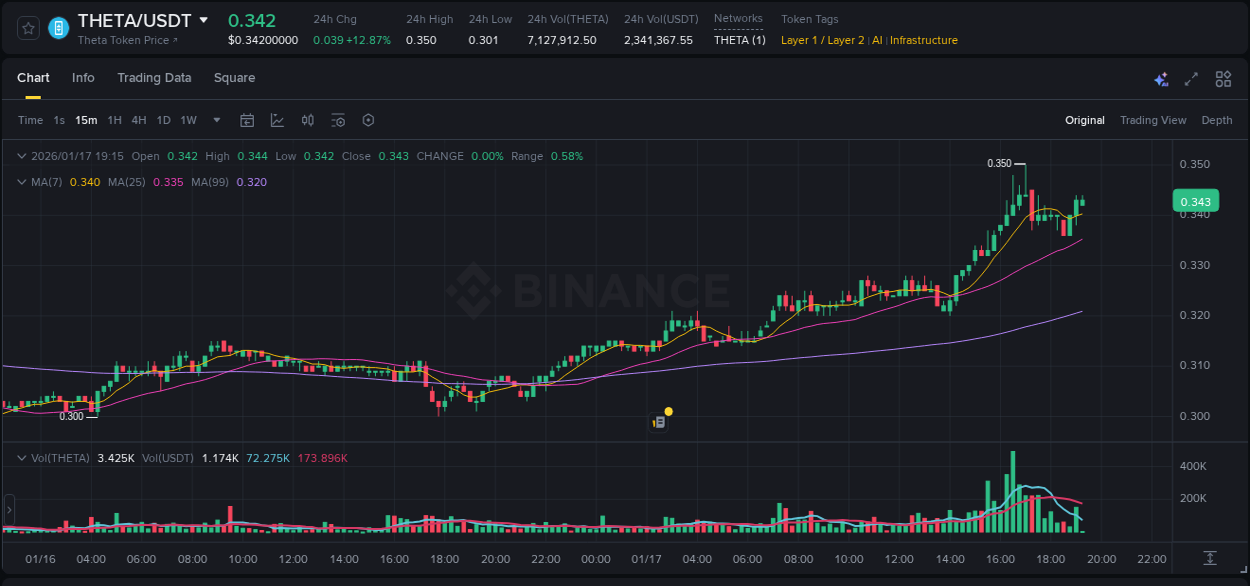Open the THETA/USDT pair selector dropdown
Viewport: 1250px width, 586px height.
(205, 20)
